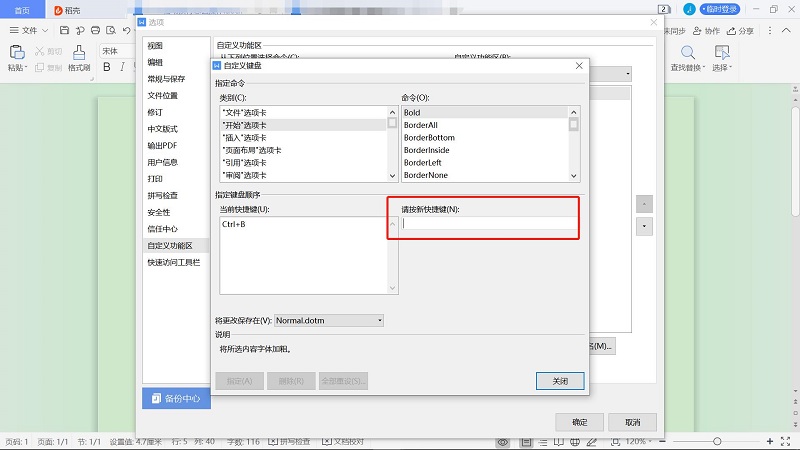Select the "插入"选项卡 category item
The width and height of the screenshot is (800, 450).
click(x=244, y=137)
